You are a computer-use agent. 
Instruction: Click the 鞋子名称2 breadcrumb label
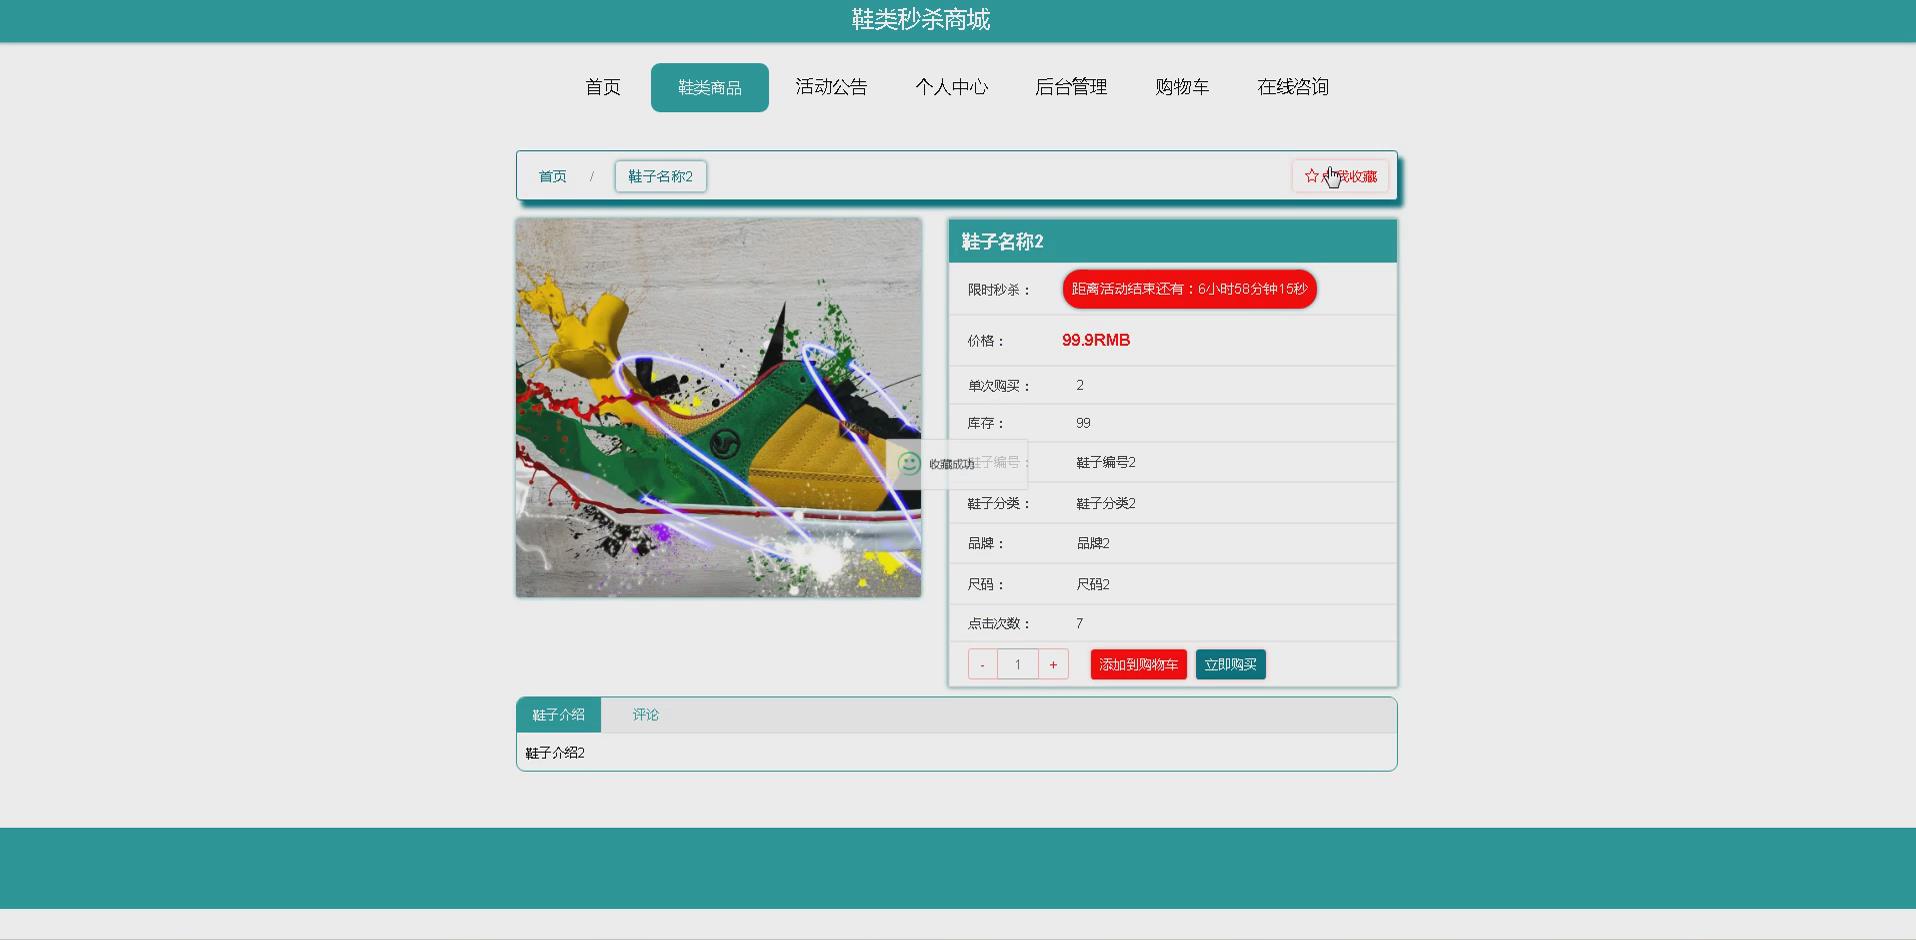coord(660,176)
